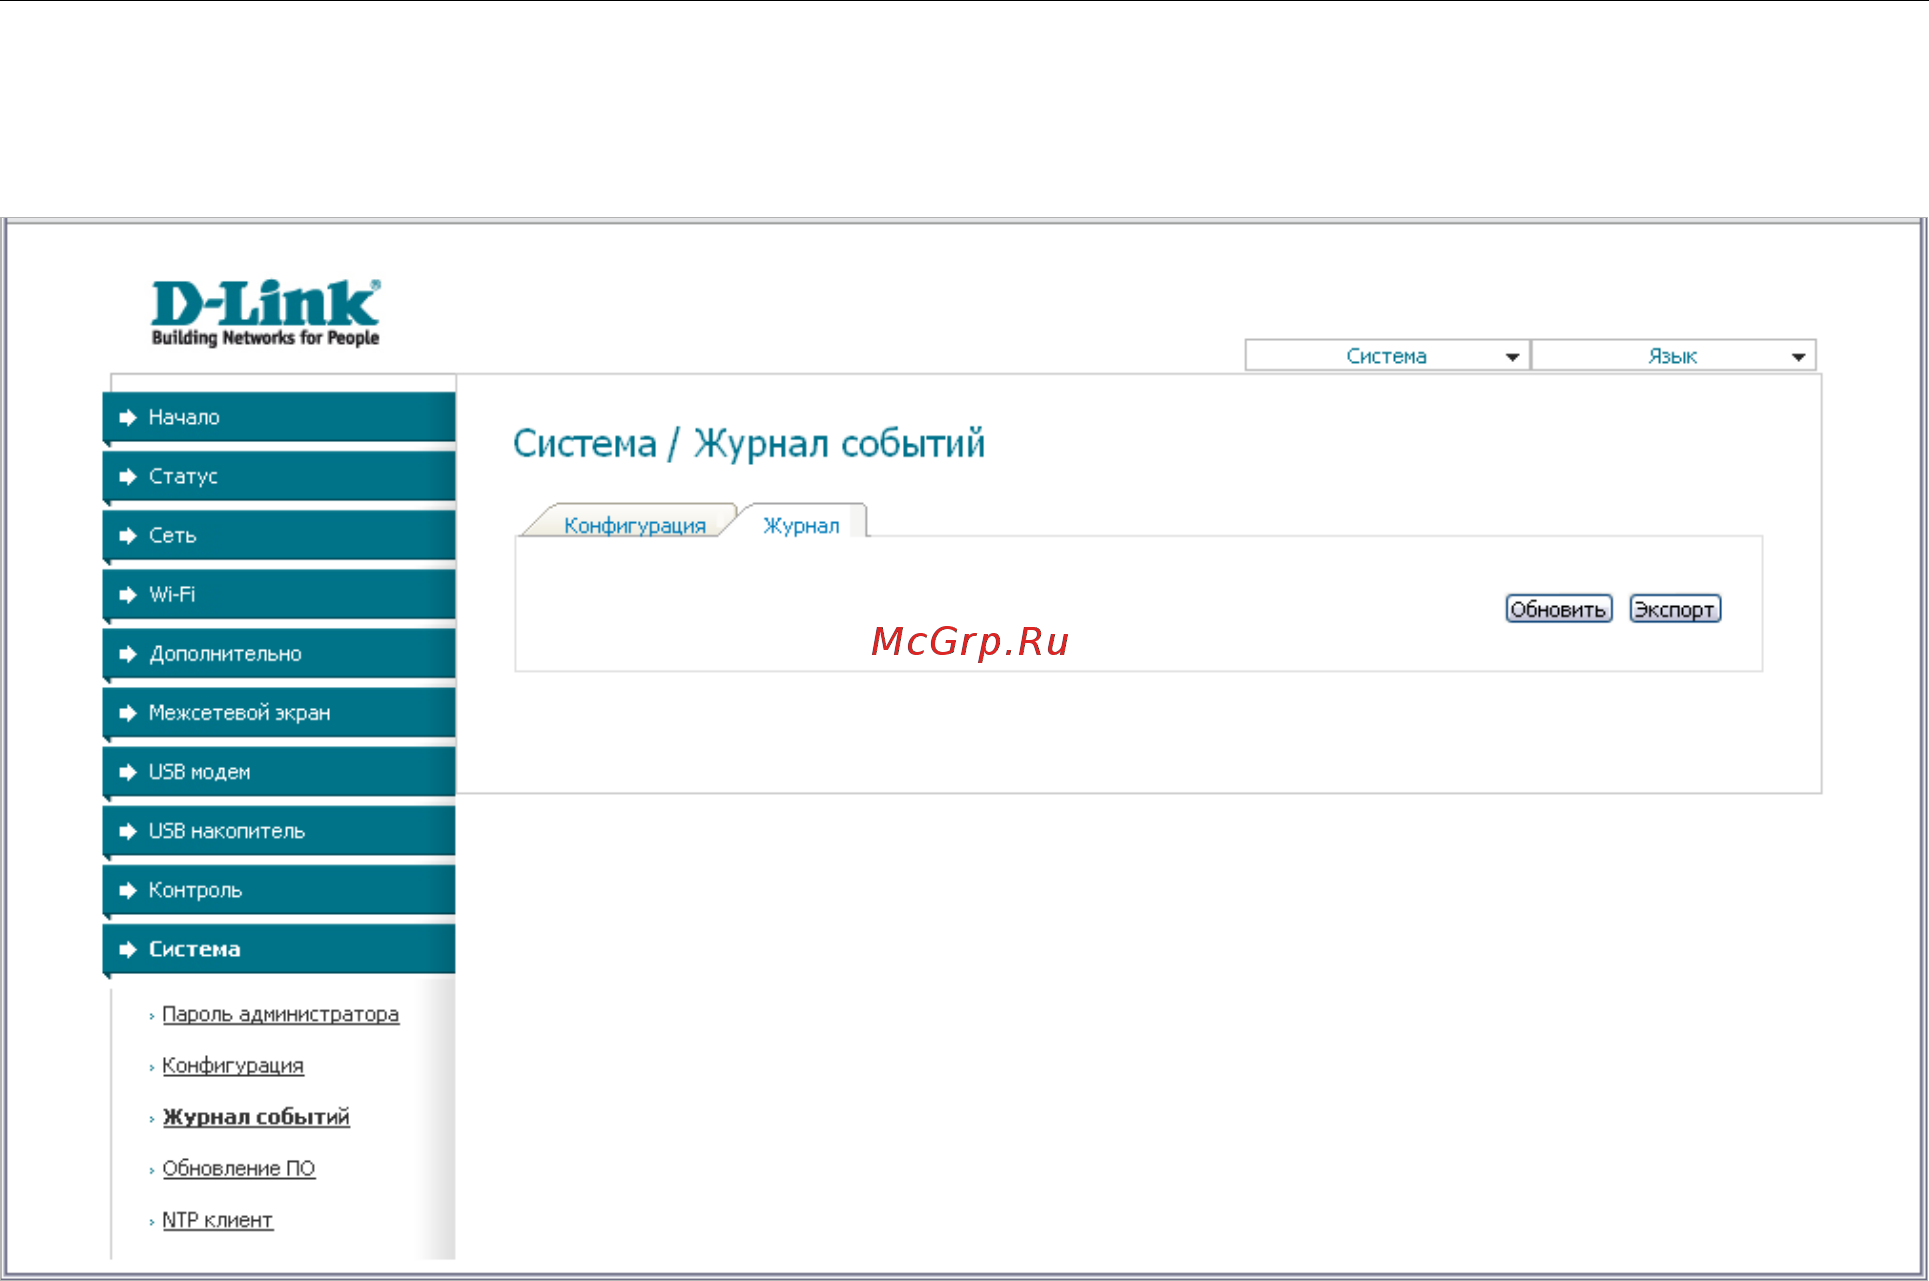
Task: Open Пароль администратора link
Action: (x=280, y=1014)
